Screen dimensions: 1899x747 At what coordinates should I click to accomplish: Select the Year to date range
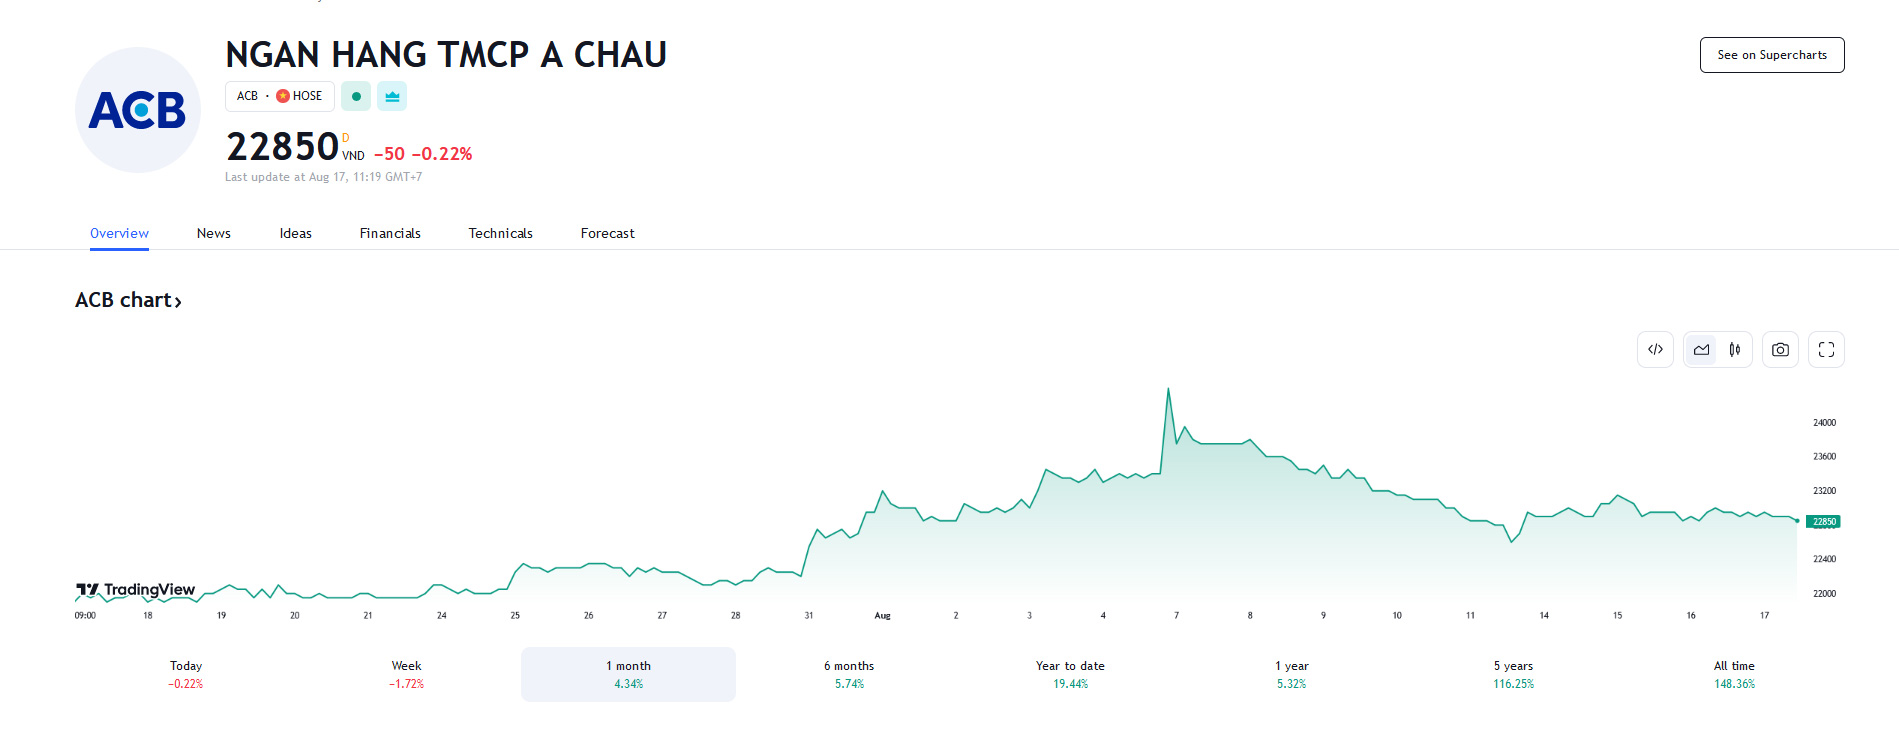[x=1070, y=674]
